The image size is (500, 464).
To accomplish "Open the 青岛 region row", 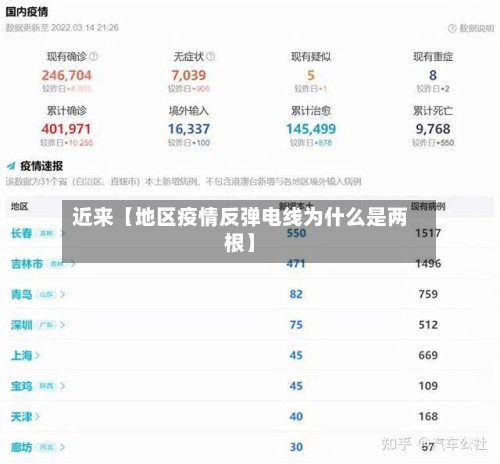I will [x=250, y=294].
